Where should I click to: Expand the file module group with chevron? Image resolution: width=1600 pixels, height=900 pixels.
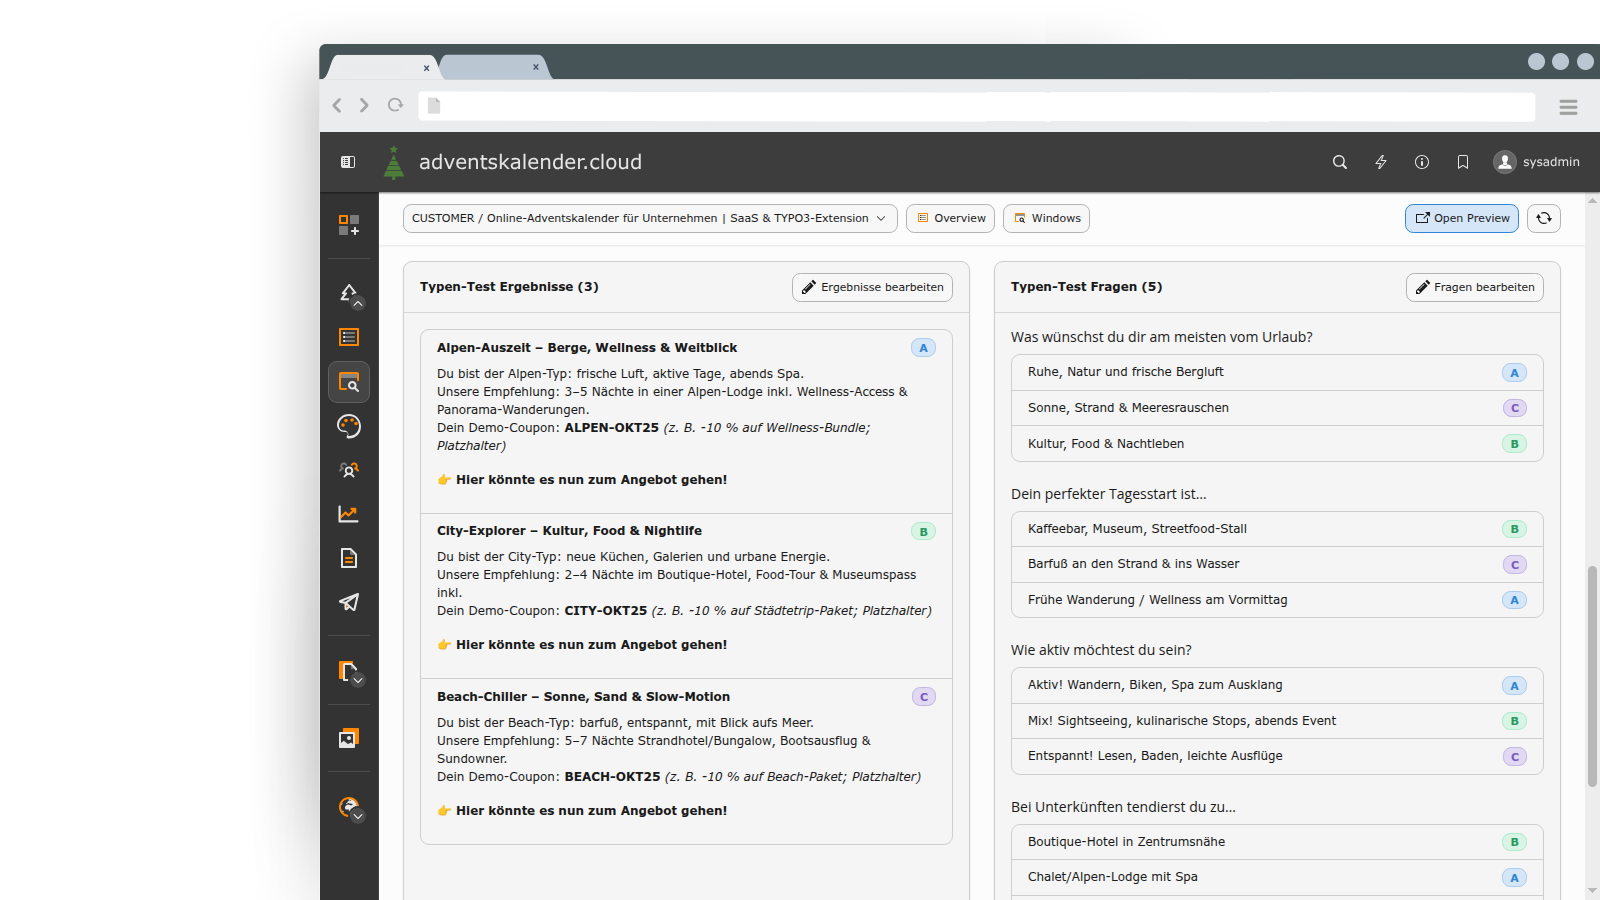point(349,672)
